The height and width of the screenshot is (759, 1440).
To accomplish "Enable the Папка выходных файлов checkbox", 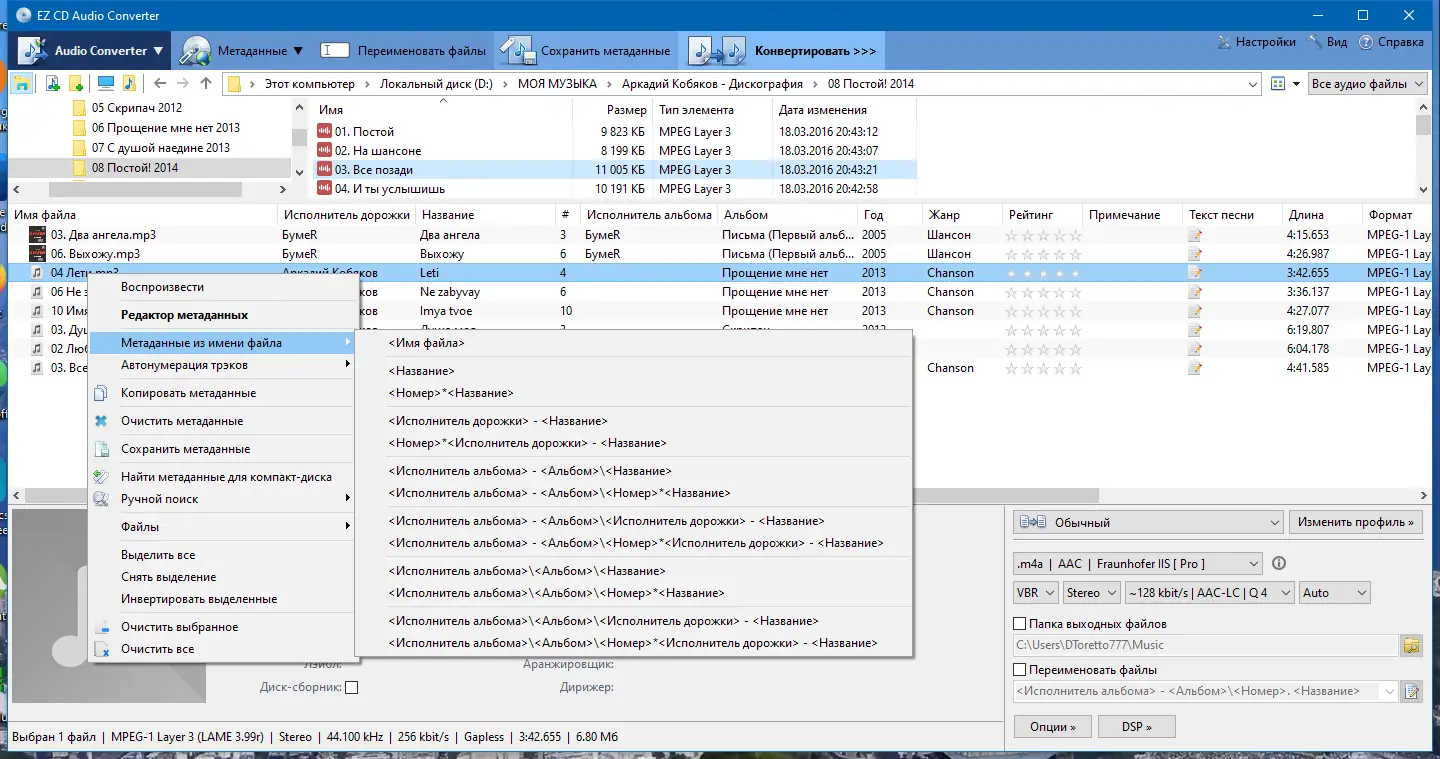I will point(1020,624).
